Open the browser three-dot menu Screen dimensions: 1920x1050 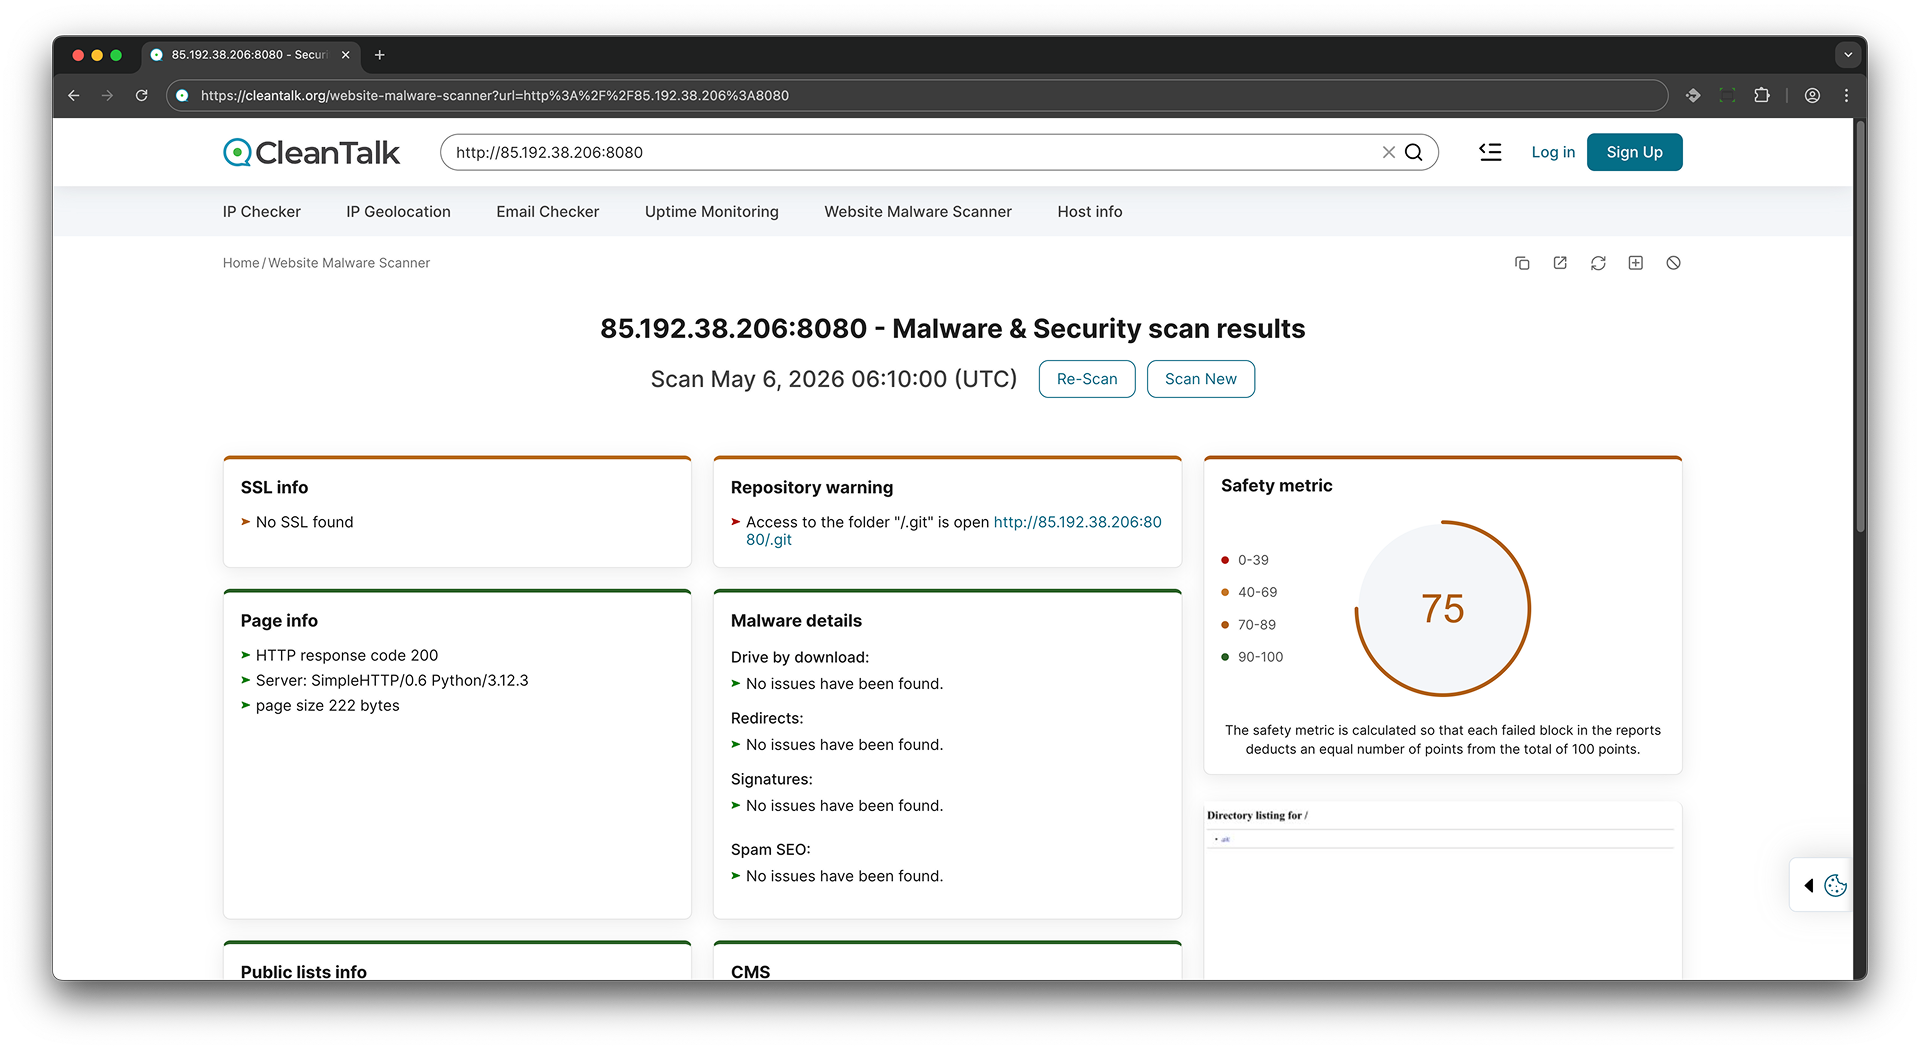(1846, 95)
